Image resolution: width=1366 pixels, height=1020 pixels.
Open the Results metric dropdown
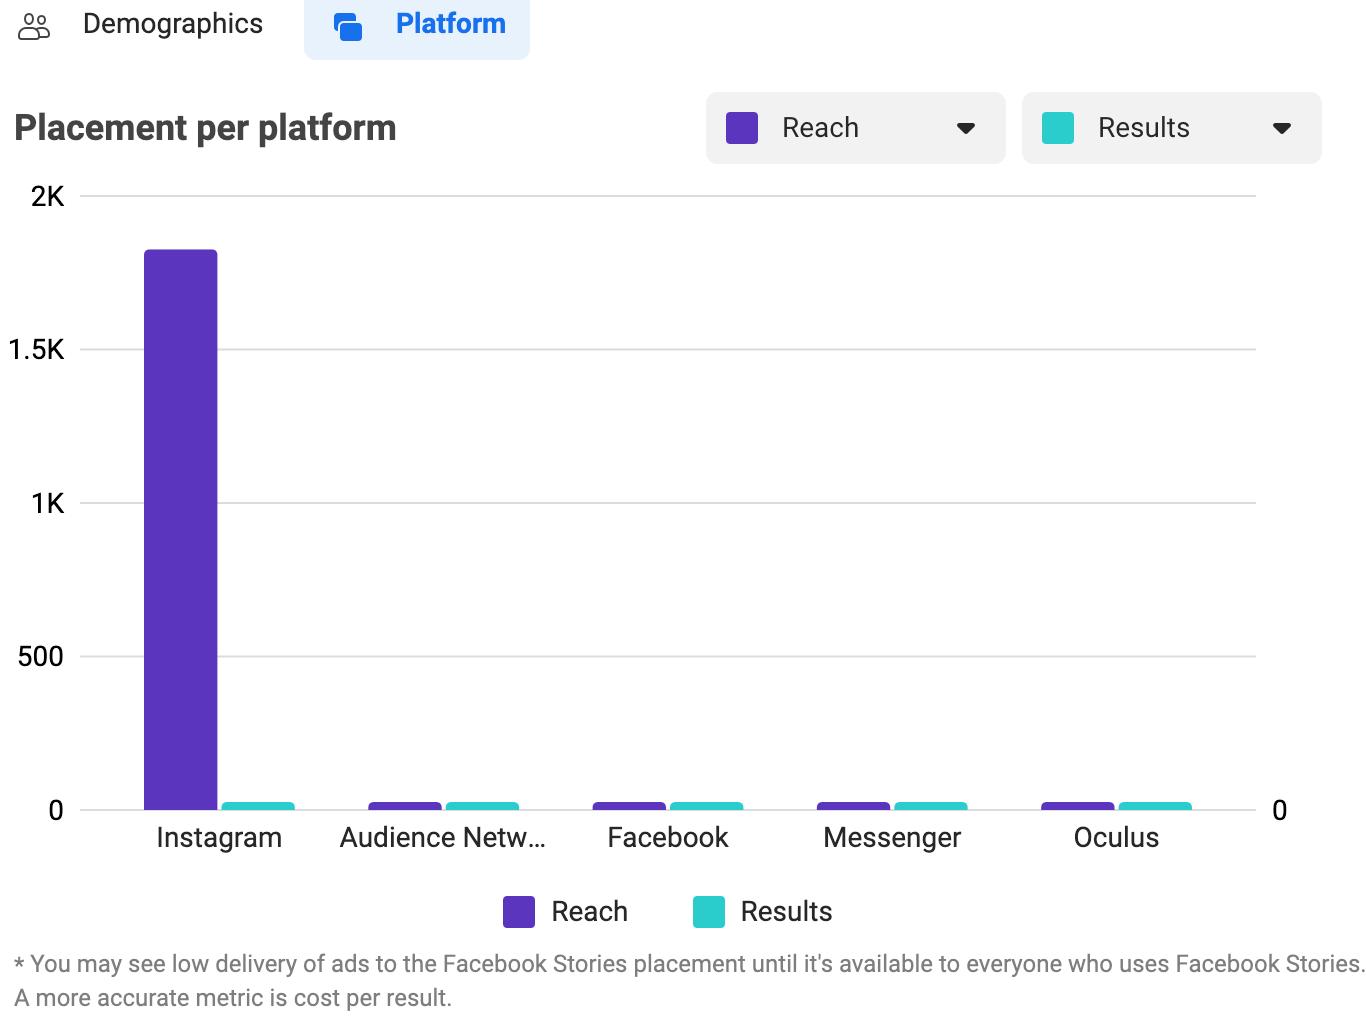[1171, 128]
